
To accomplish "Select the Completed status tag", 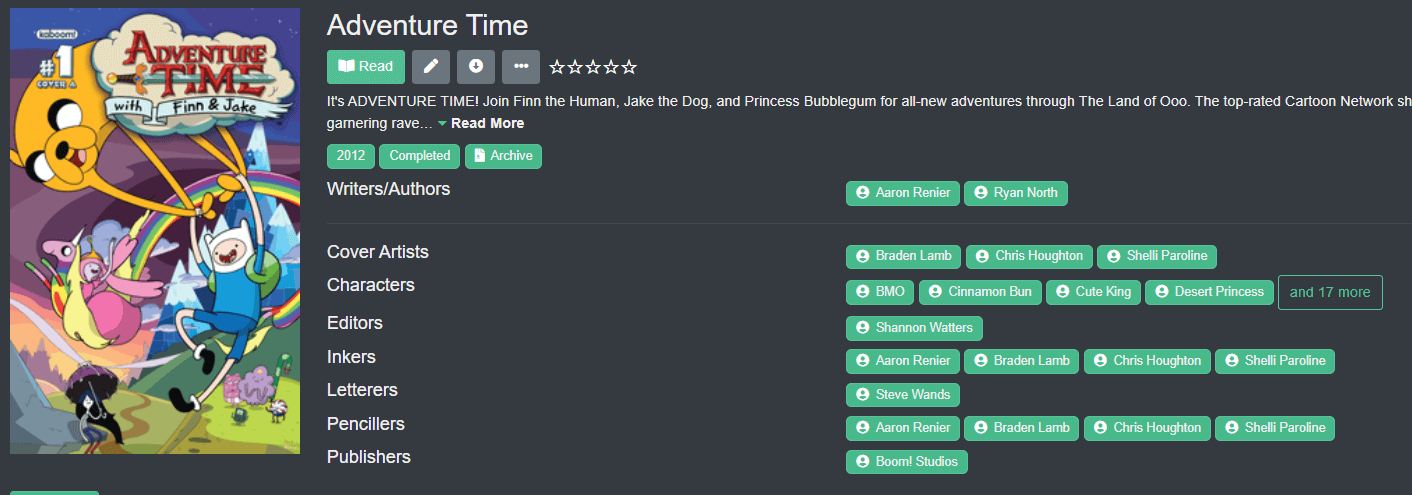I will pos(420,156).
